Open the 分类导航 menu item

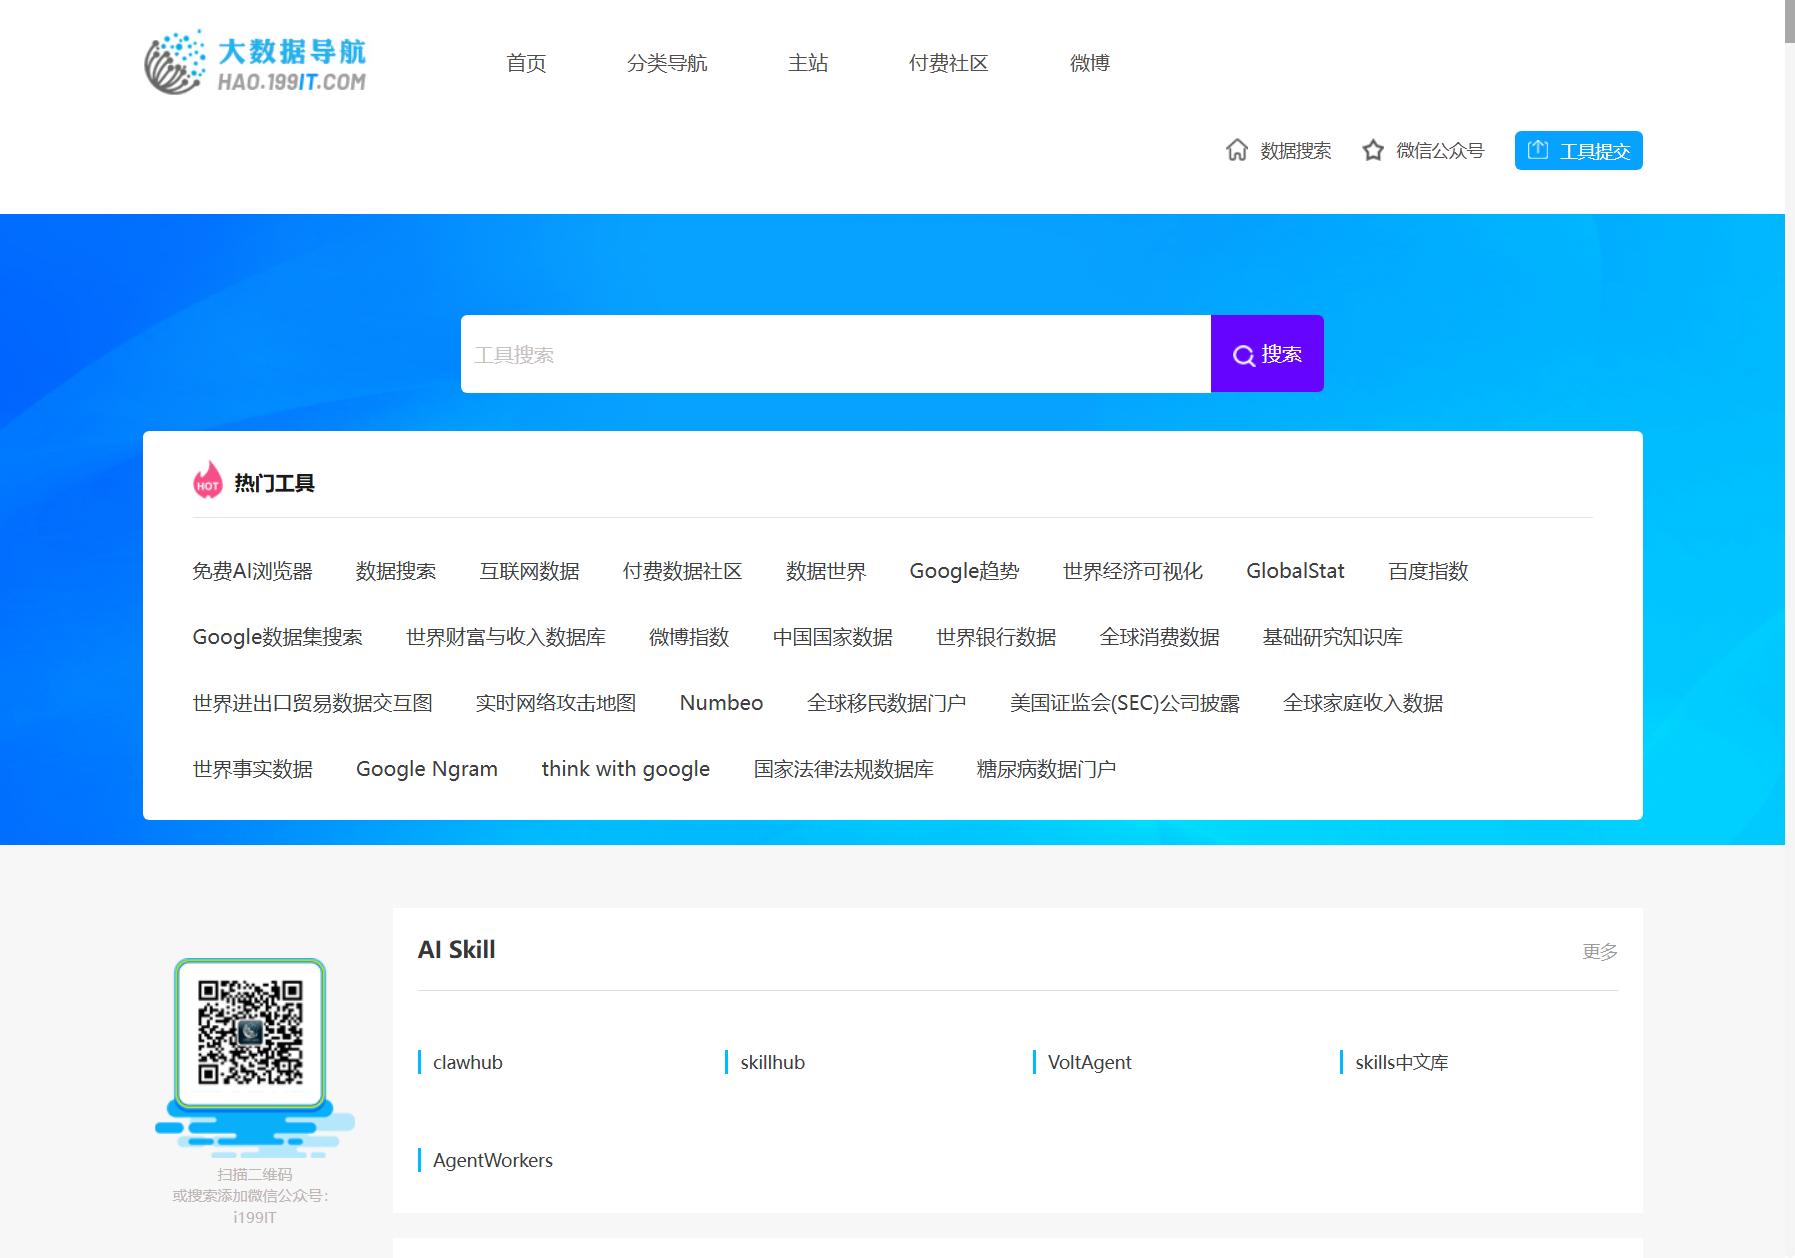667,63
